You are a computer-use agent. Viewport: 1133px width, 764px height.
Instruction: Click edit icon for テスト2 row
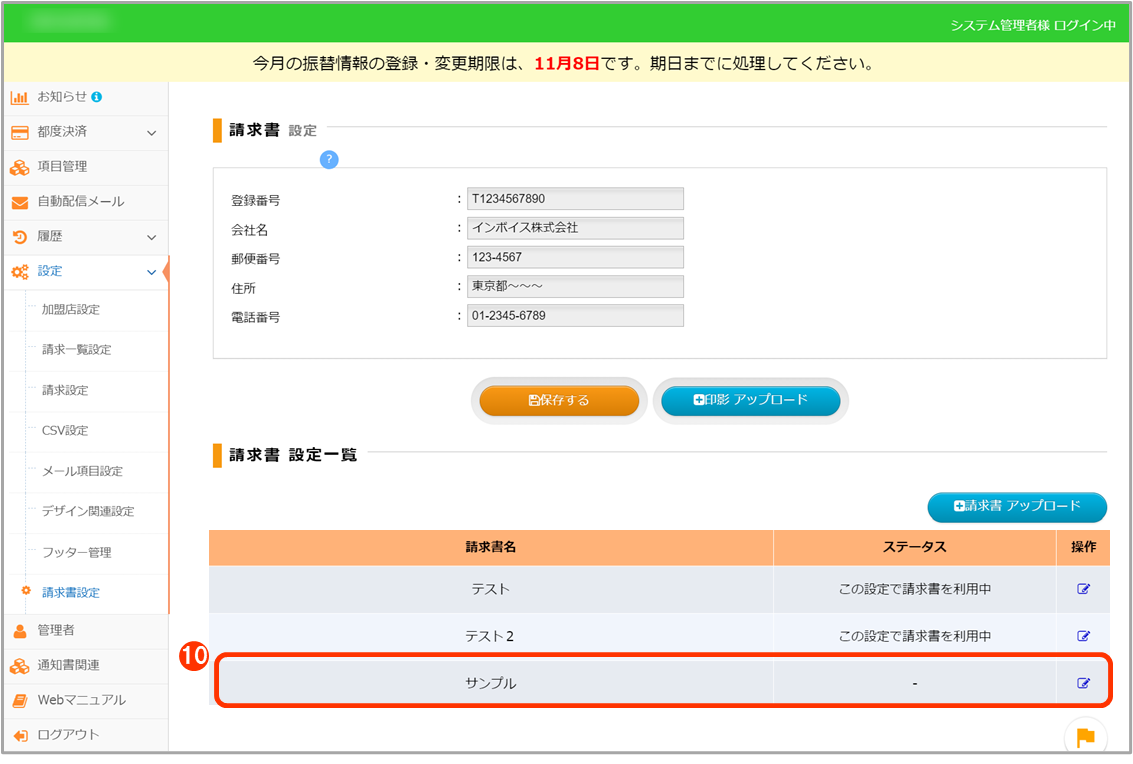[x=1083, y=636]
